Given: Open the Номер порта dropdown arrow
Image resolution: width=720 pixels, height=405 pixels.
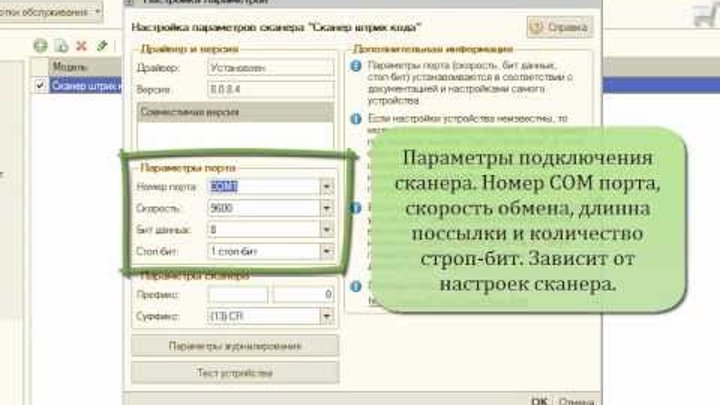Looking at the screenshot, I should pos(326,186).
